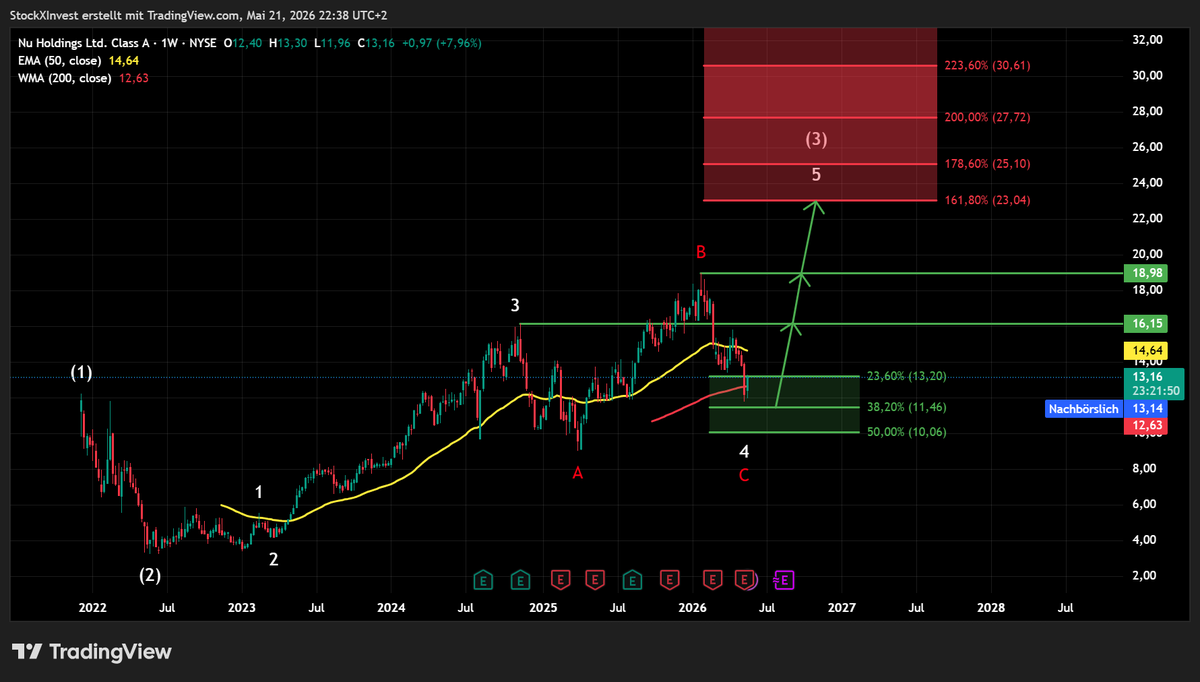Click the 2028 time axis label

[x=991, y=607]
